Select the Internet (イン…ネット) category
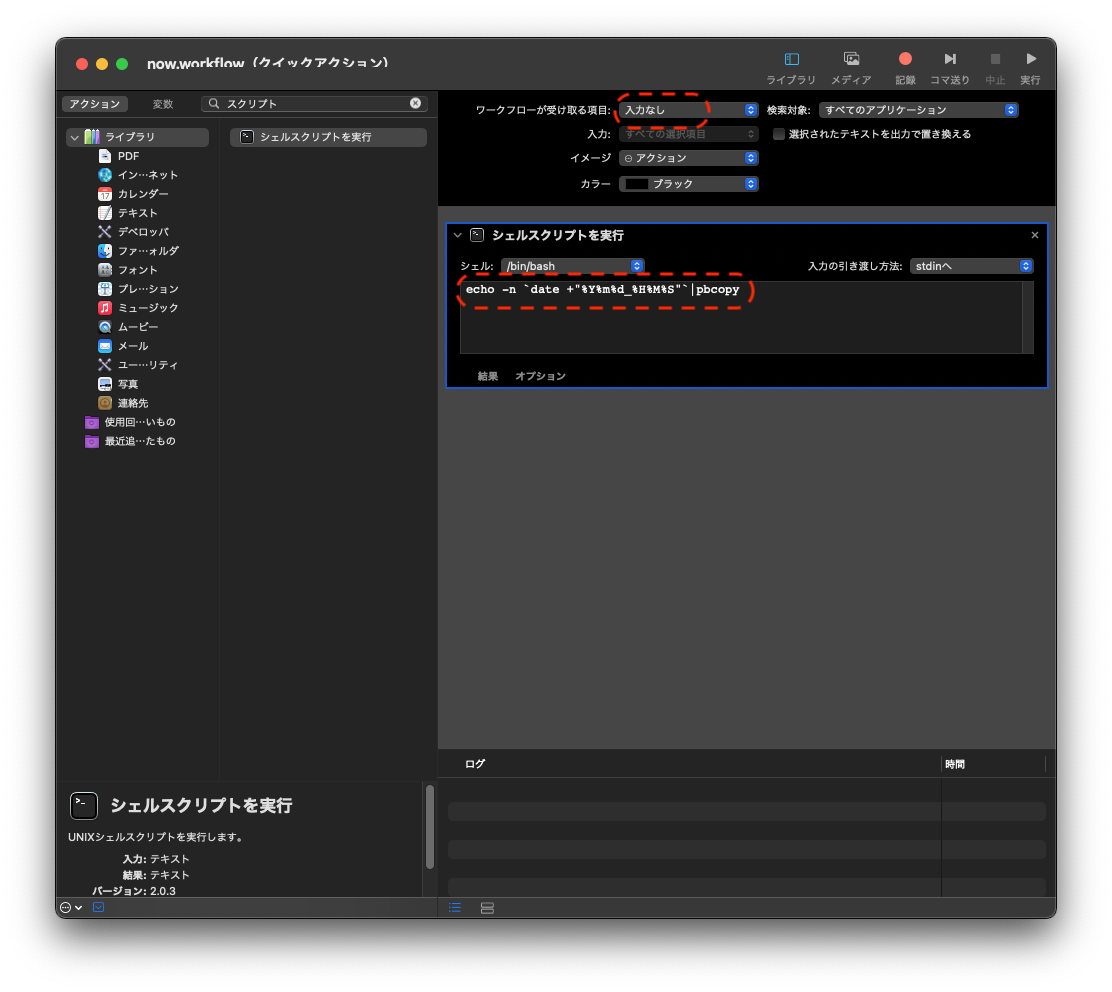1112x992 pixels. coord(138,175)
